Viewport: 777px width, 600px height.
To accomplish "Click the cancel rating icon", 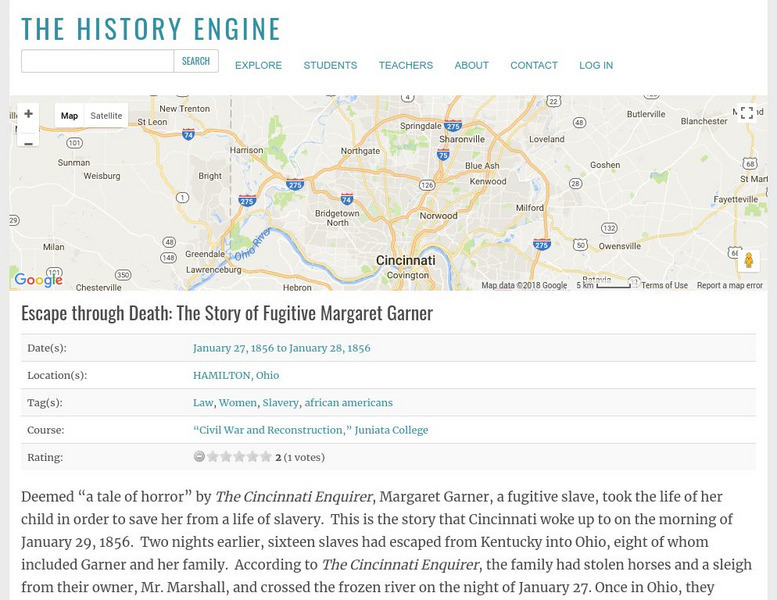I will click(x=199, y=457).
